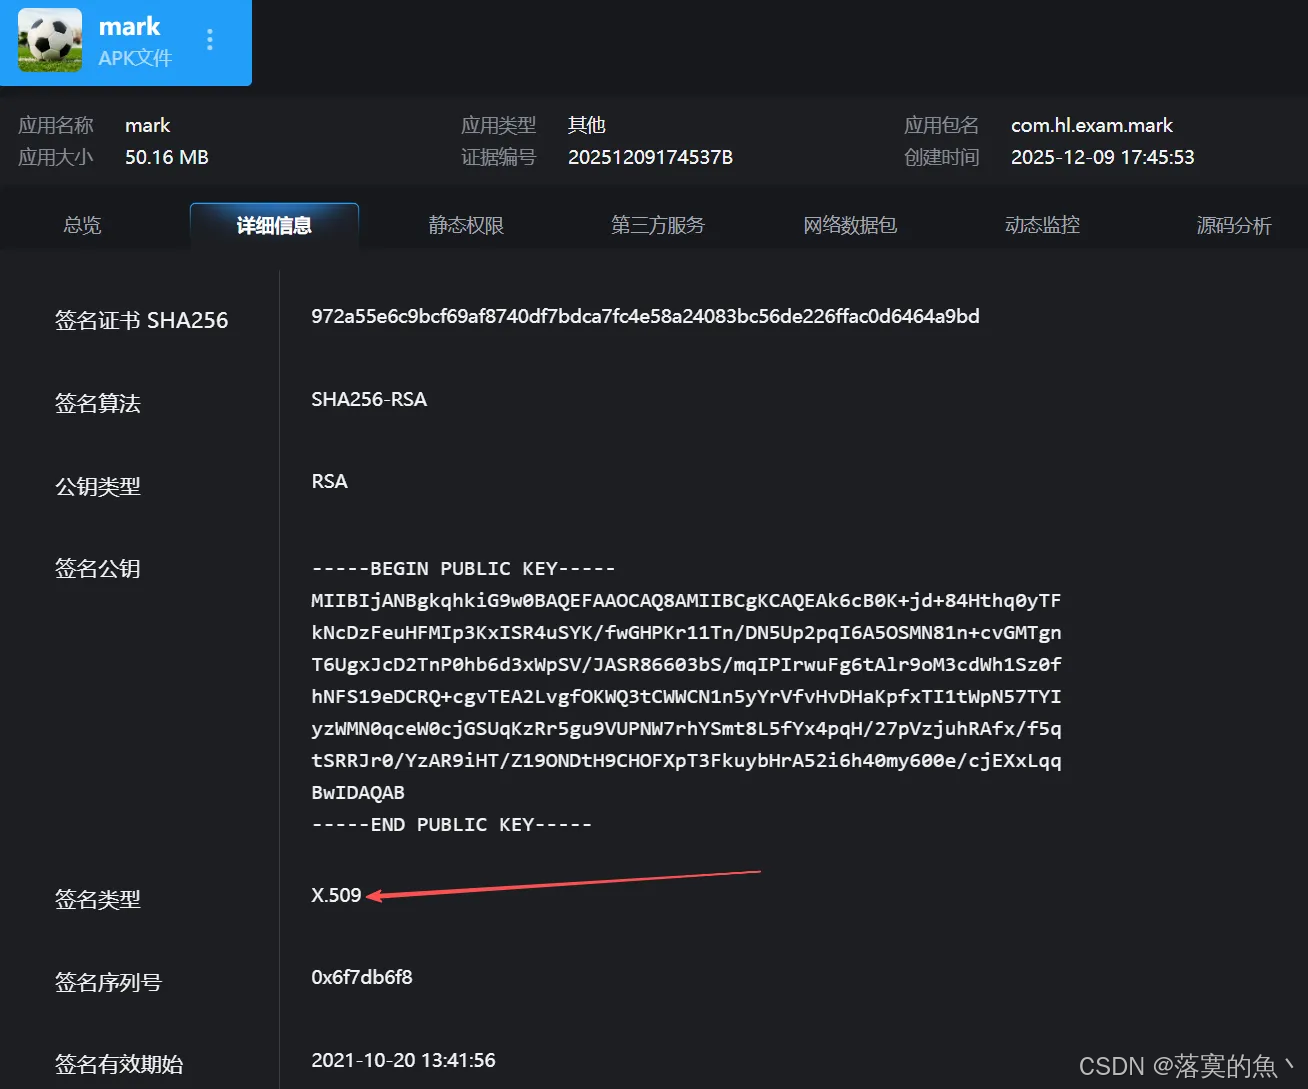
Task: Click the app size 50.16 MB
Action: 166,157
